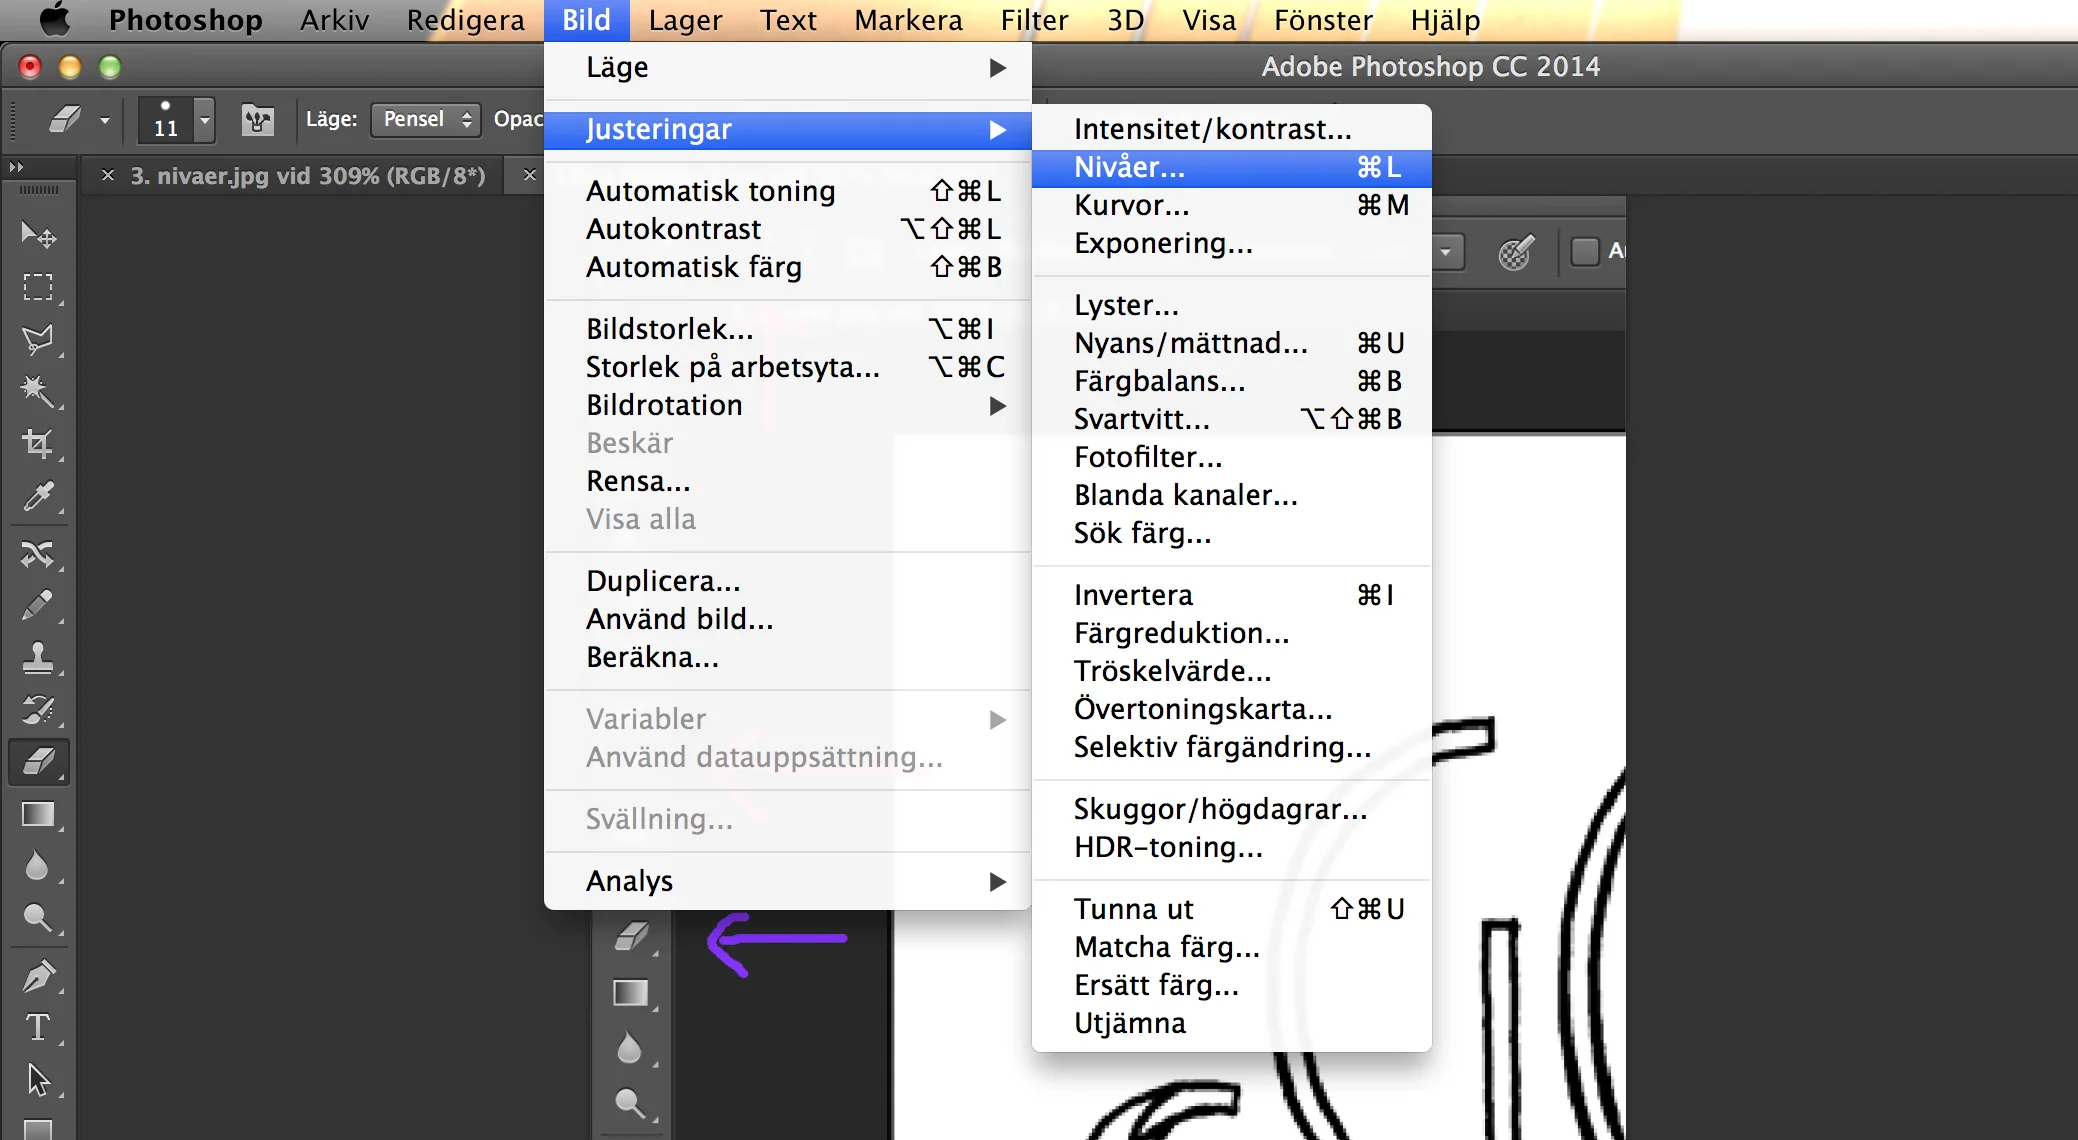Choose Kurvor adjustment
The height and width of the screenshot is (1140, 2078).
coord(1232,205)
